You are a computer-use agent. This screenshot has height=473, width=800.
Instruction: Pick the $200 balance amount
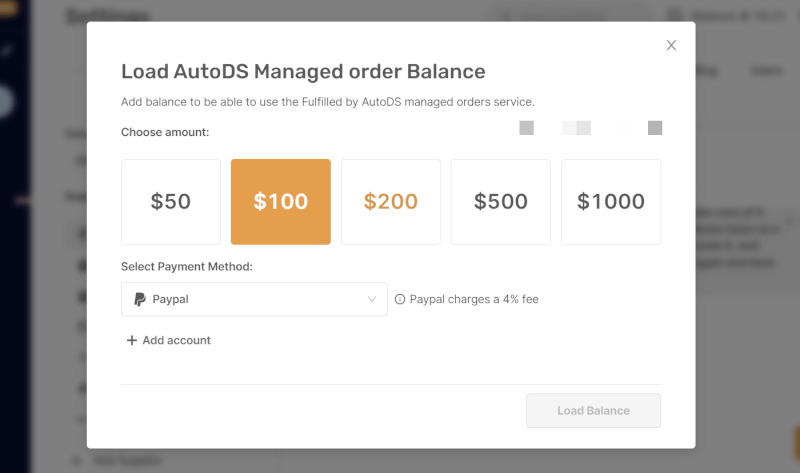coord(391,202)
